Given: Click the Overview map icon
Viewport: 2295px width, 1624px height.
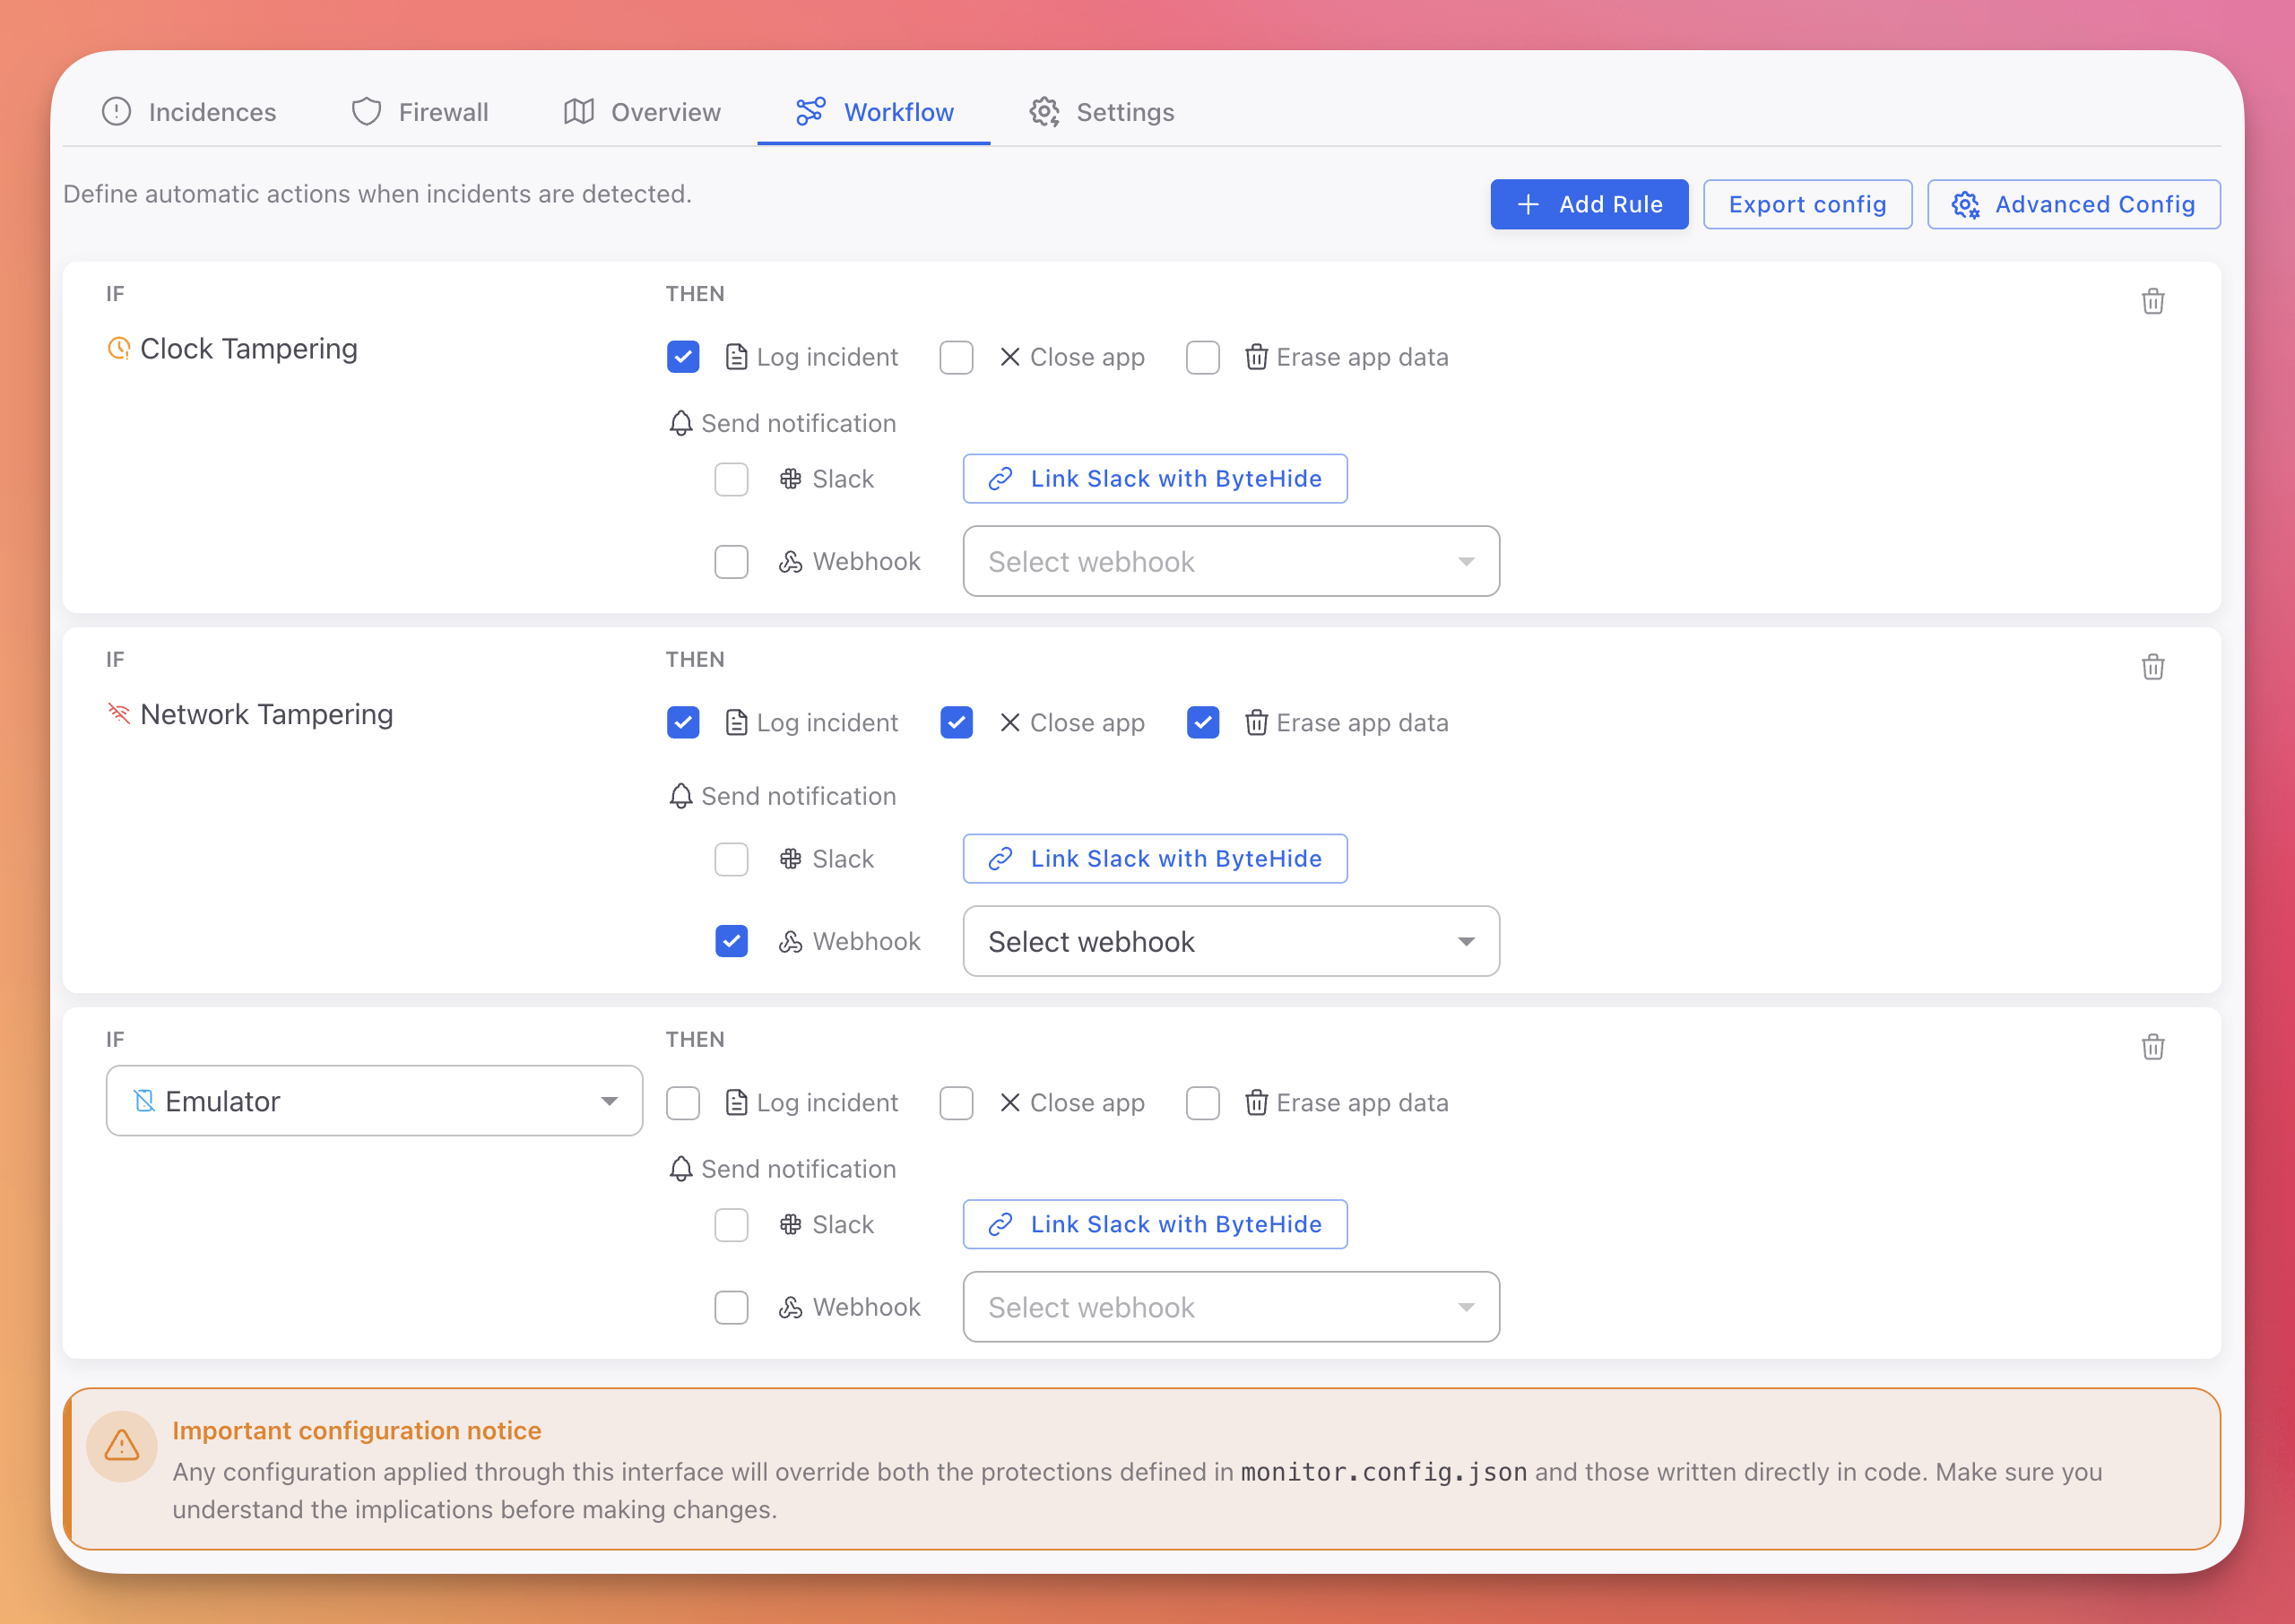Looking at the screenshot, I should click(x=580, y=112).
